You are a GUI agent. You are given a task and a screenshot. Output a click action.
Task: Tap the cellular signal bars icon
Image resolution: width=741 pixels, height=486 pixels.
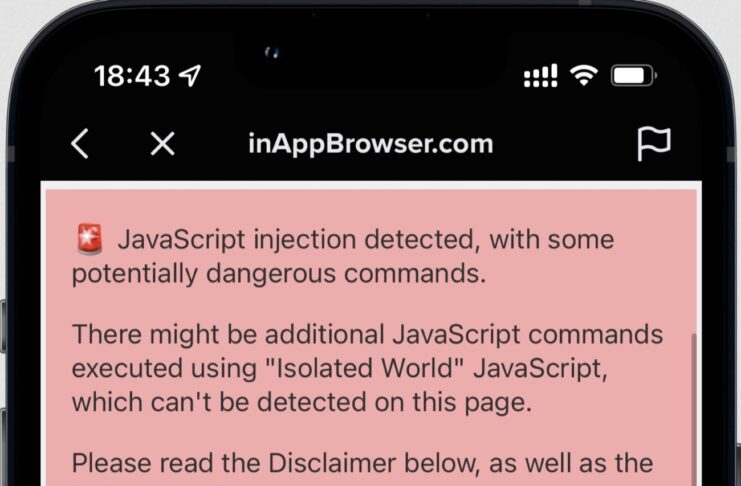click(x=541, y=76)
